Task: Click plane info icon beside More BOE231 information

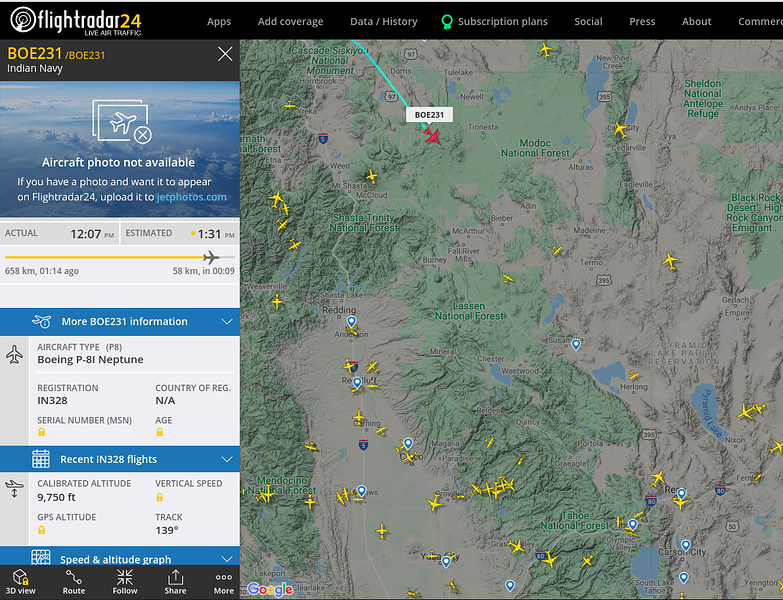Action: [41, 321]
